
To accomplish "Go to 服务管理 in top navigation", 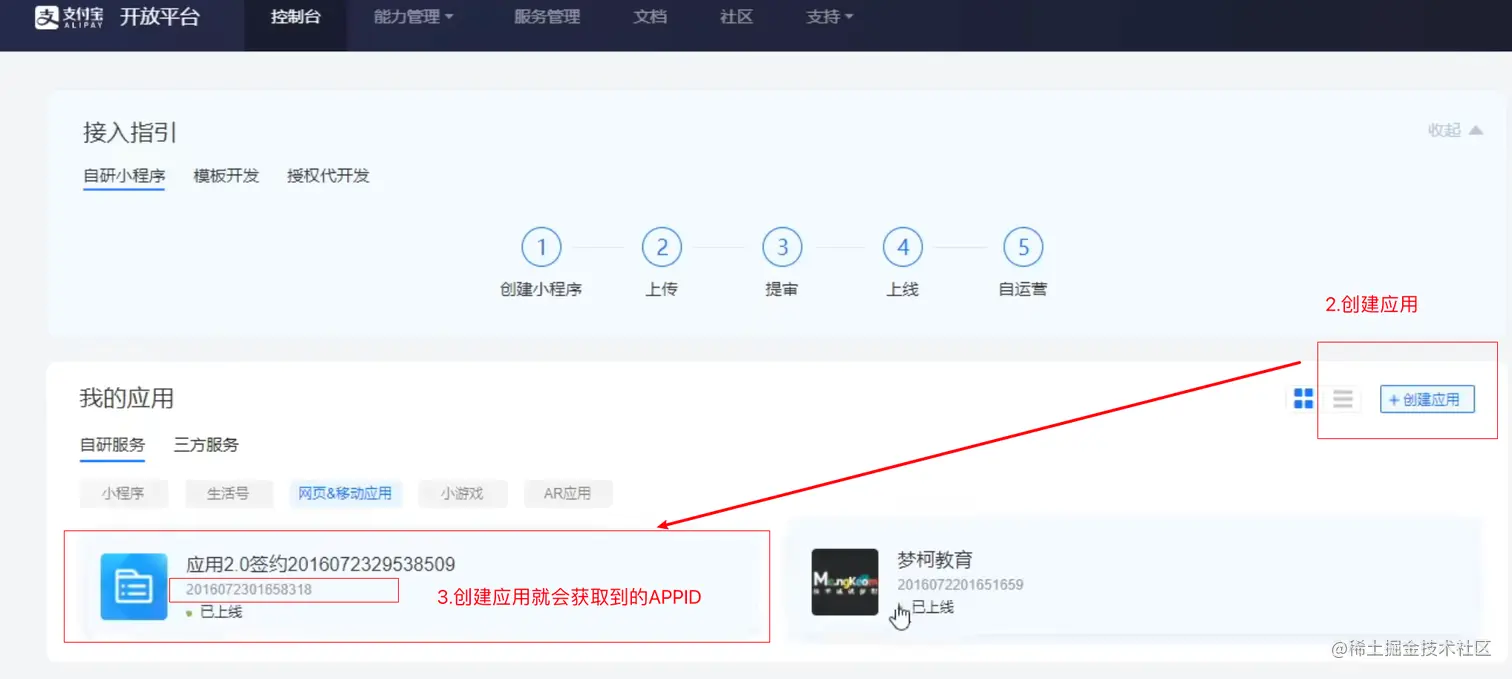I will (547, 17).
